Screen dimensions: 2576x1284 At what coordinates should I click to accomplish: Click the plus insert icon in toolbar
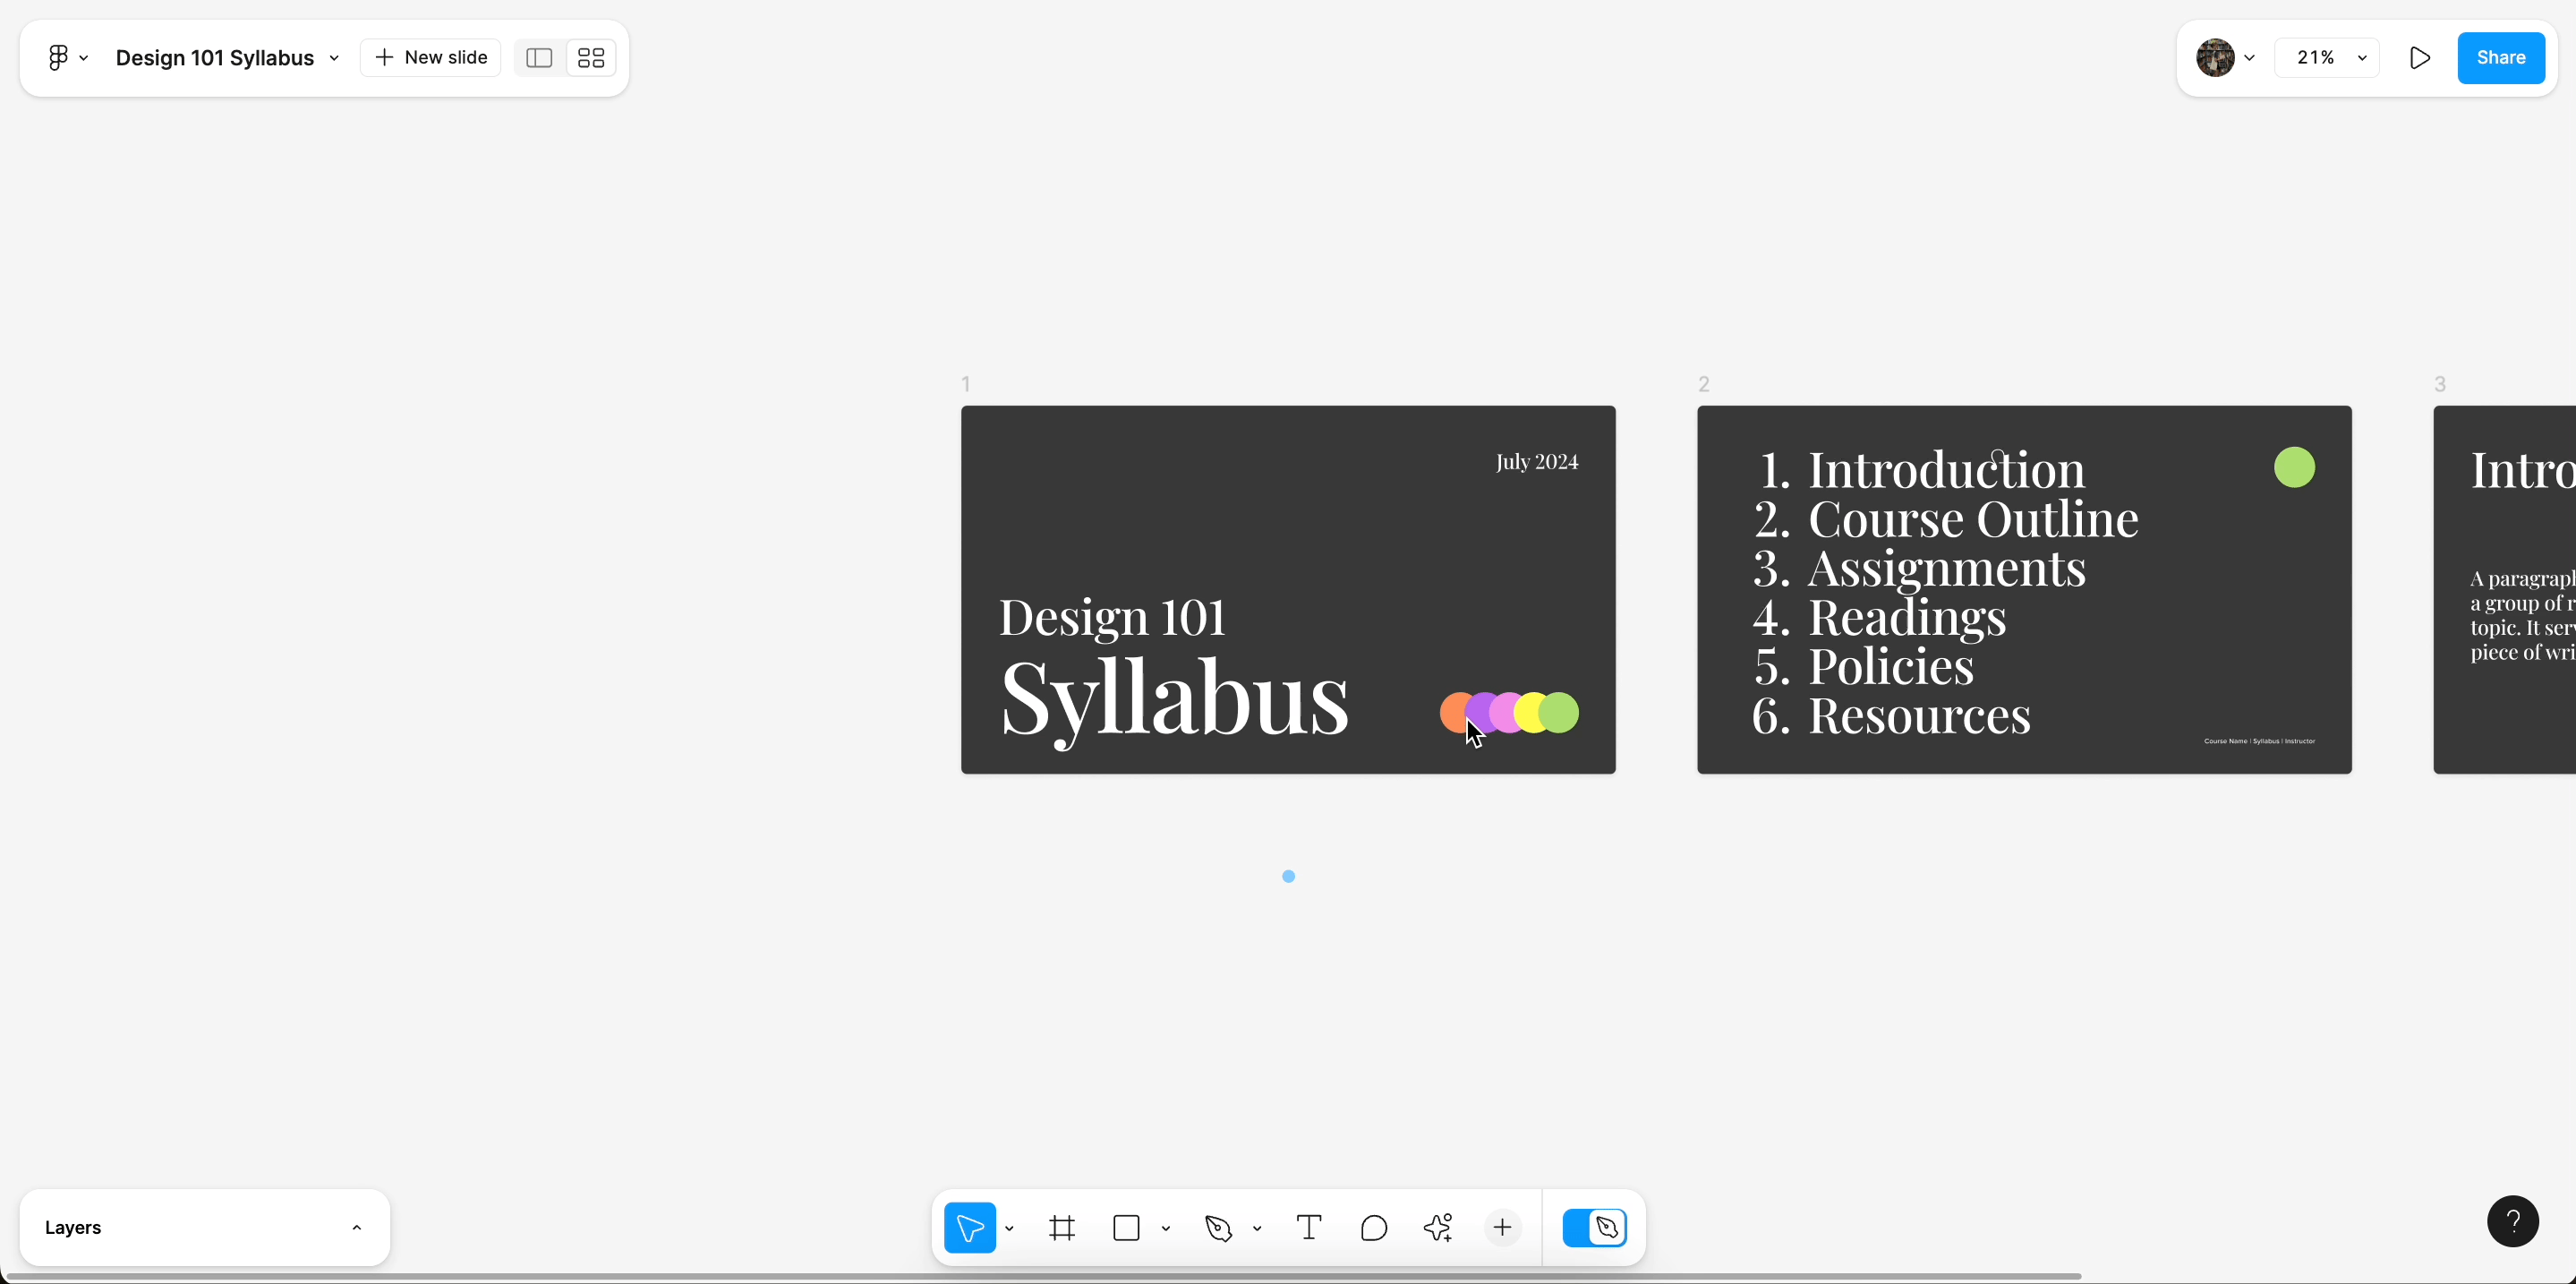pyautogui.click(x=1502, y=1227)
